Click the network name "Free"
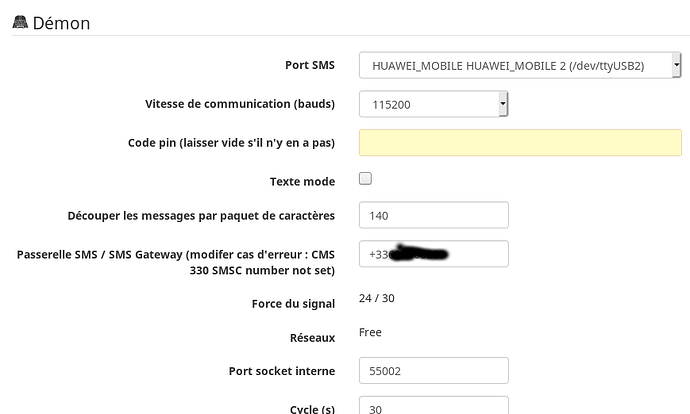Viewport: 690px width, 414px height. click(x=370, y=333)
